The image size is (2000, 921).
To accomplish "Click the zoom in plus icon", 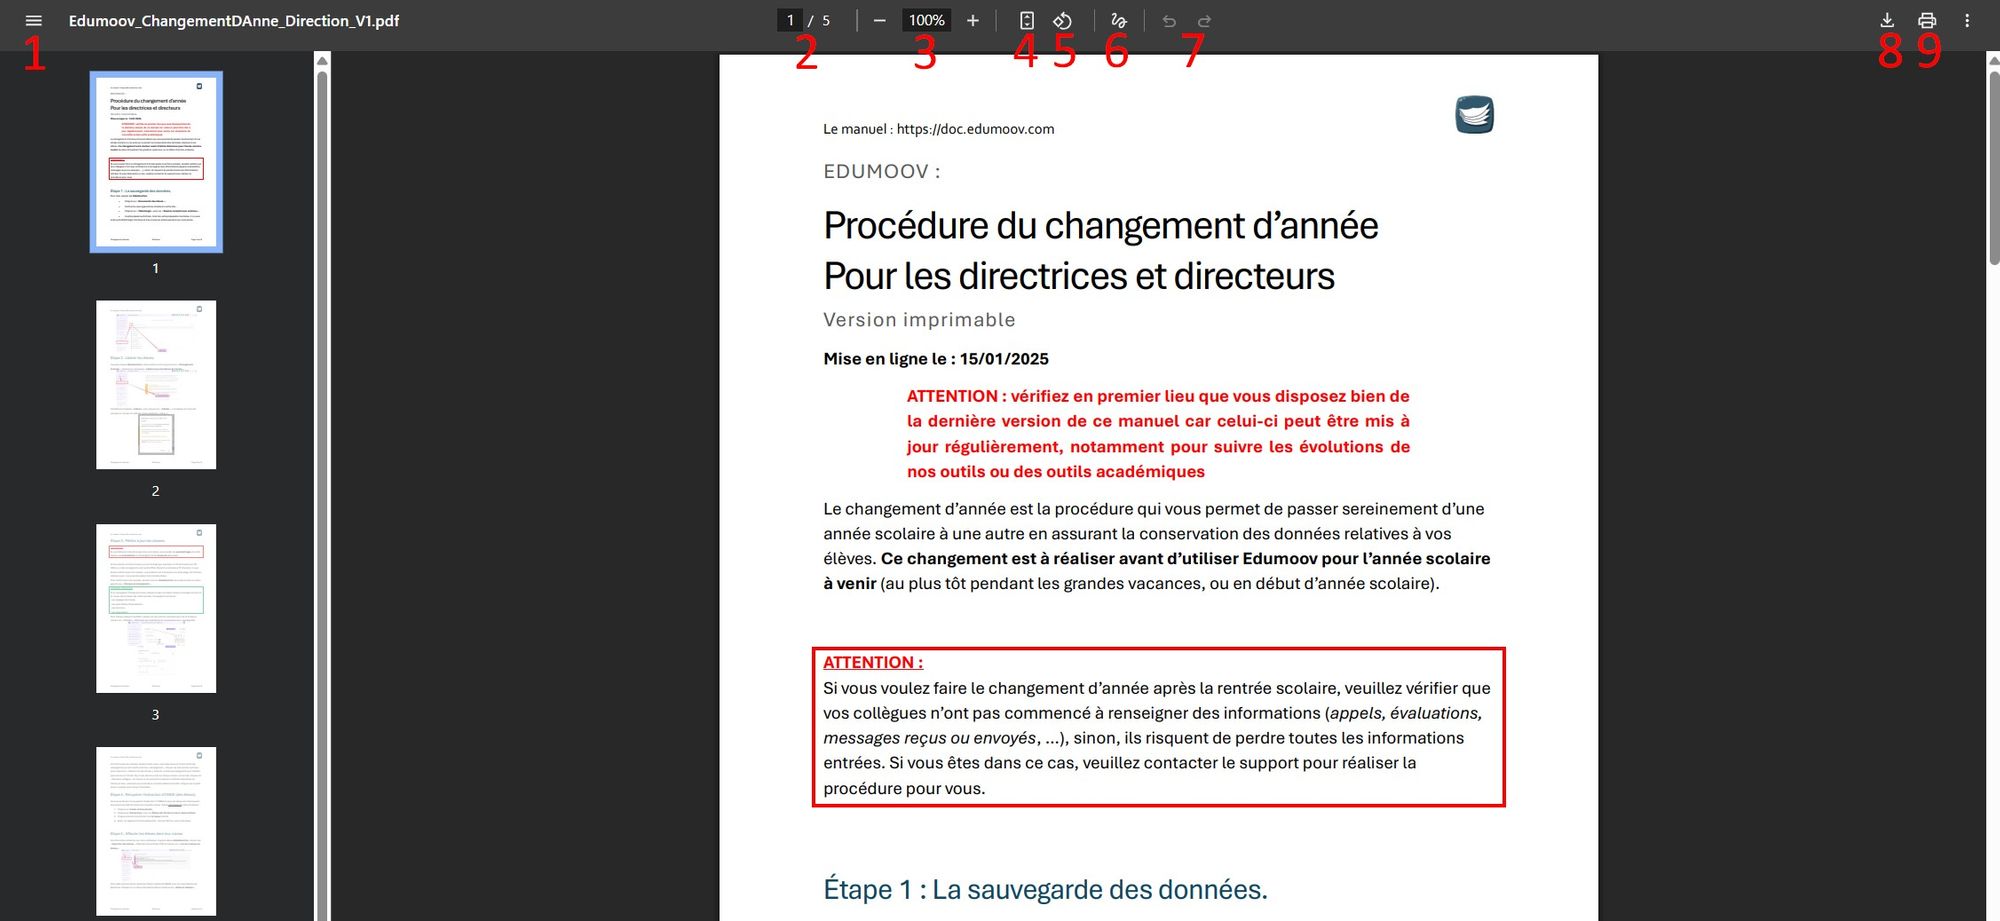I will [972, 21].
